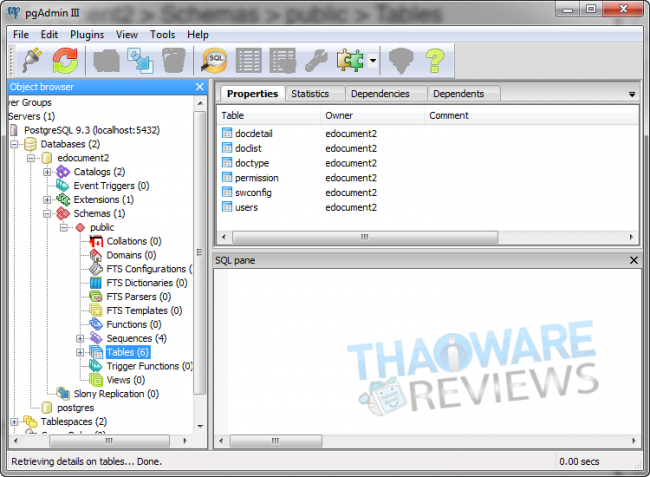Click the Object browser vertical scrollbar

coord(200,253)
